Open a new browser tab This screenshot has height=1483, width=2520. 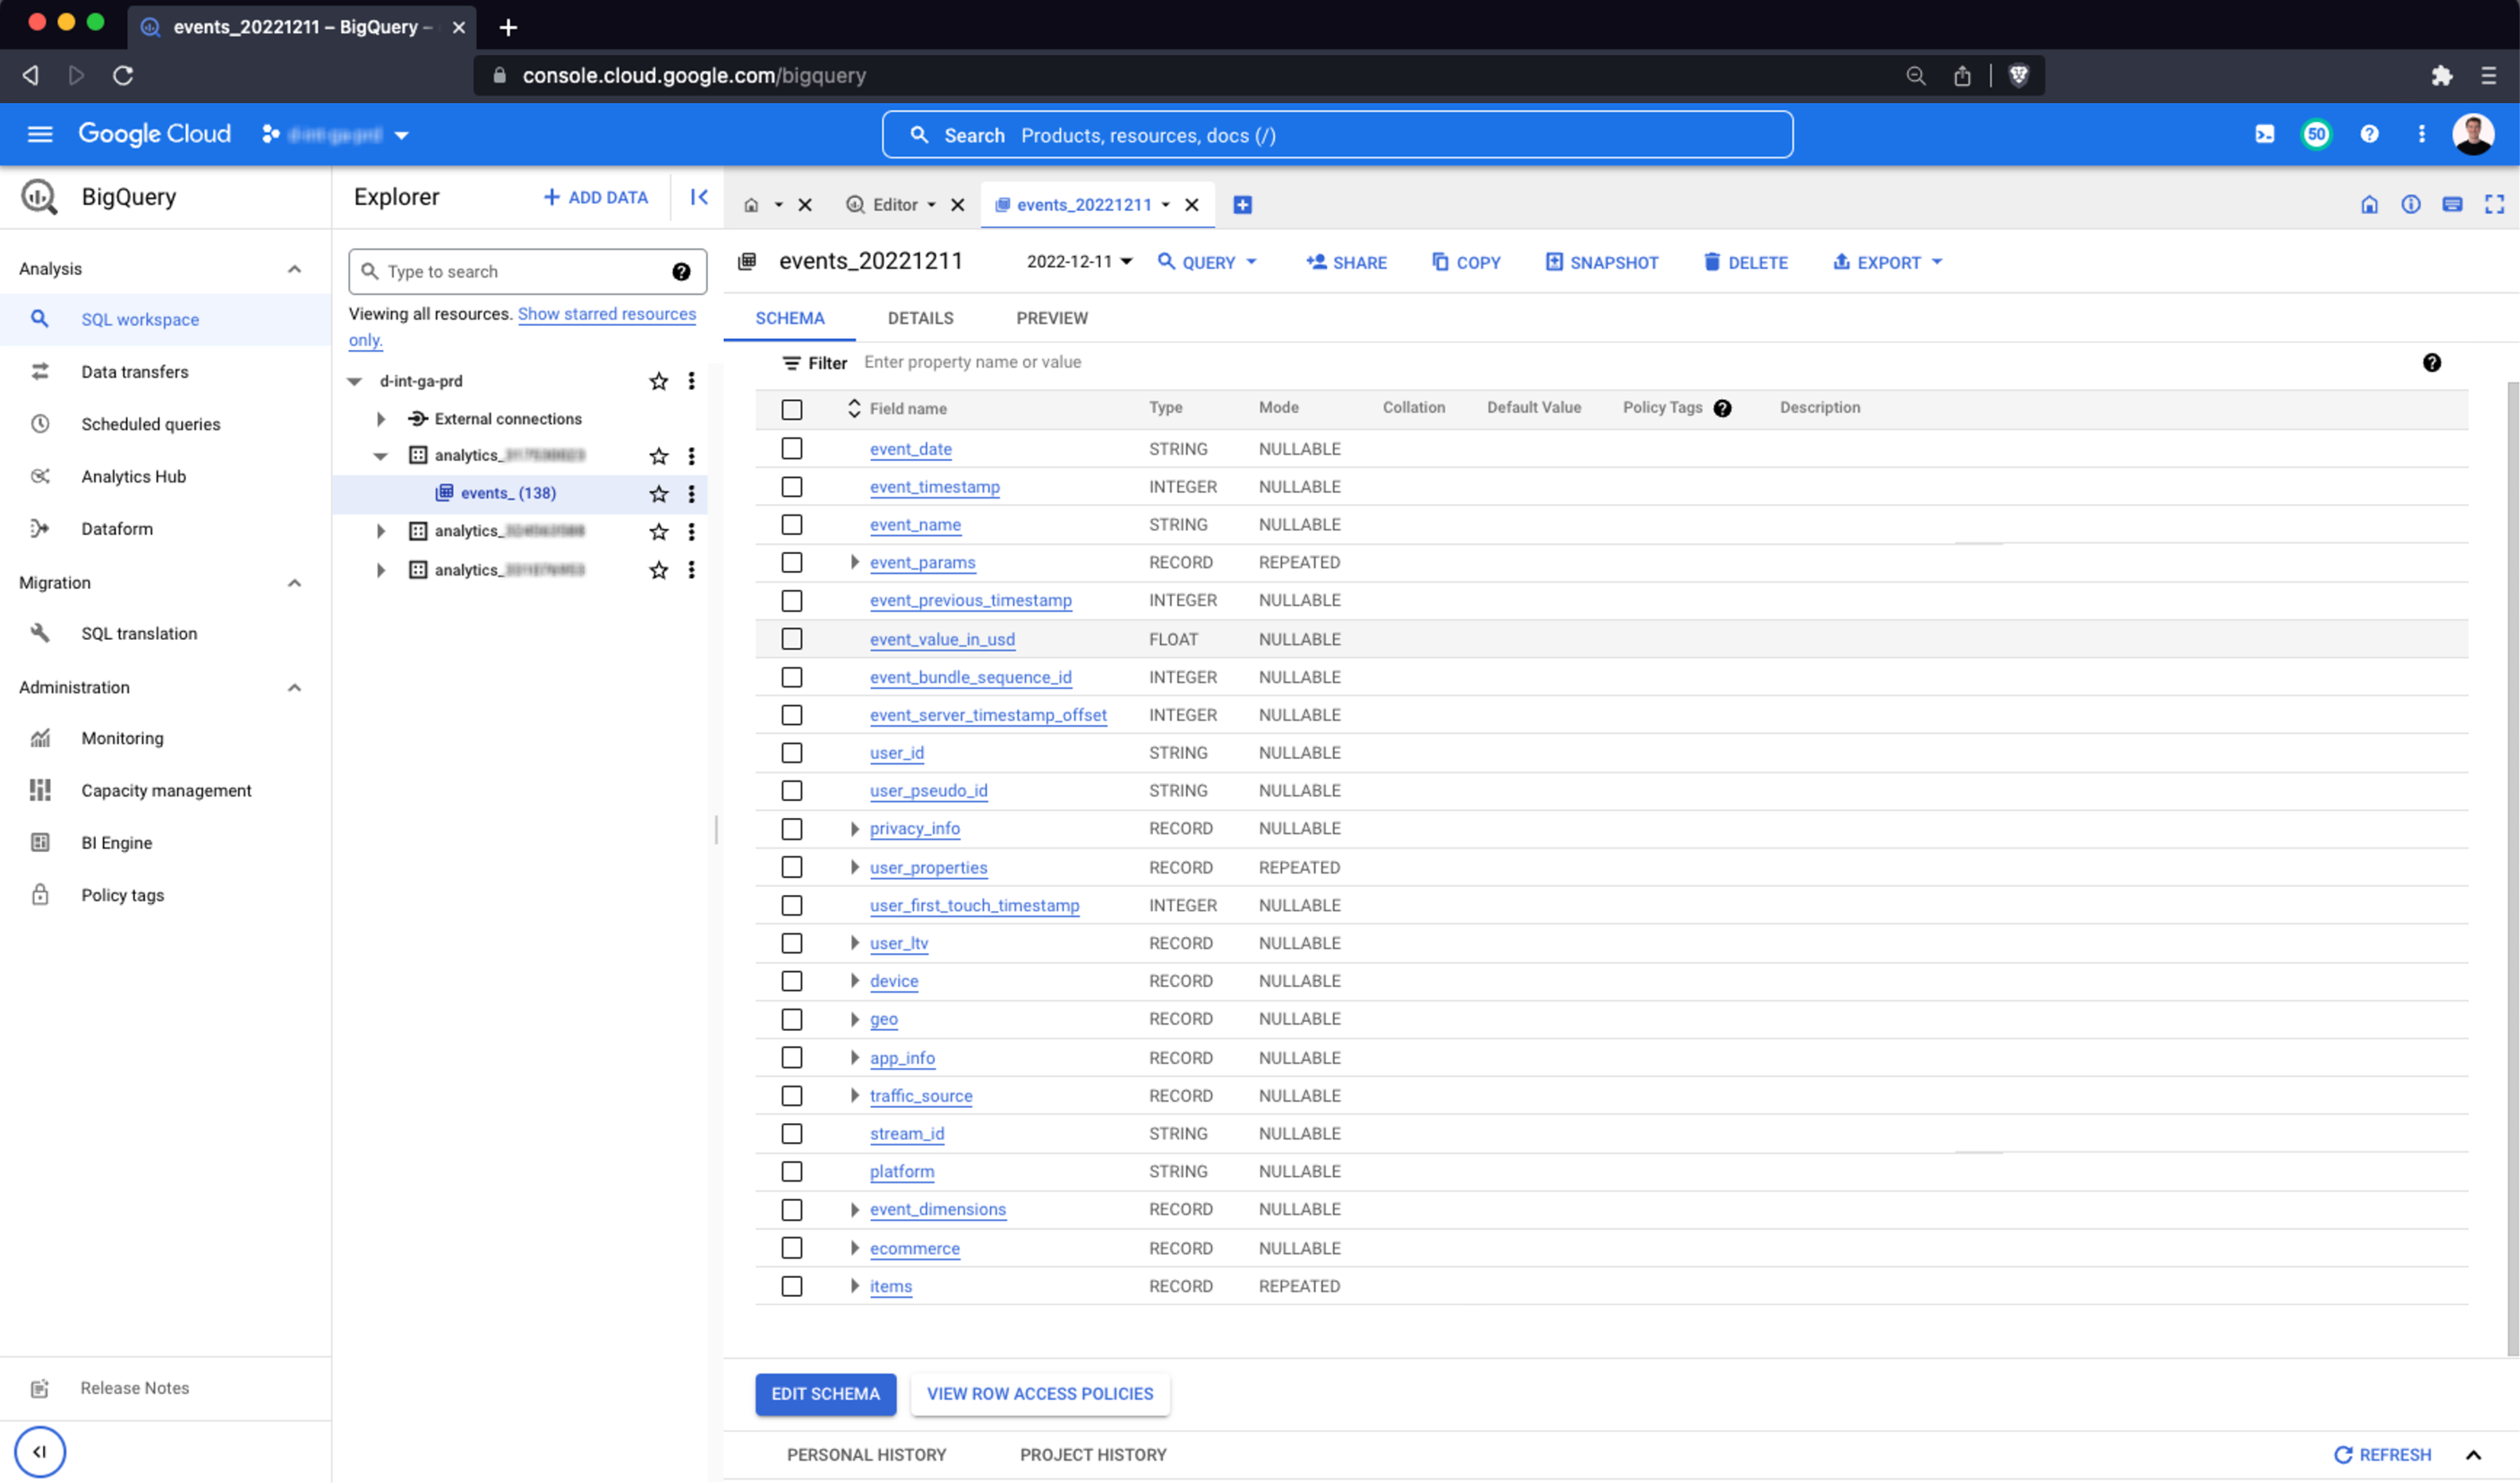point(508,27)
